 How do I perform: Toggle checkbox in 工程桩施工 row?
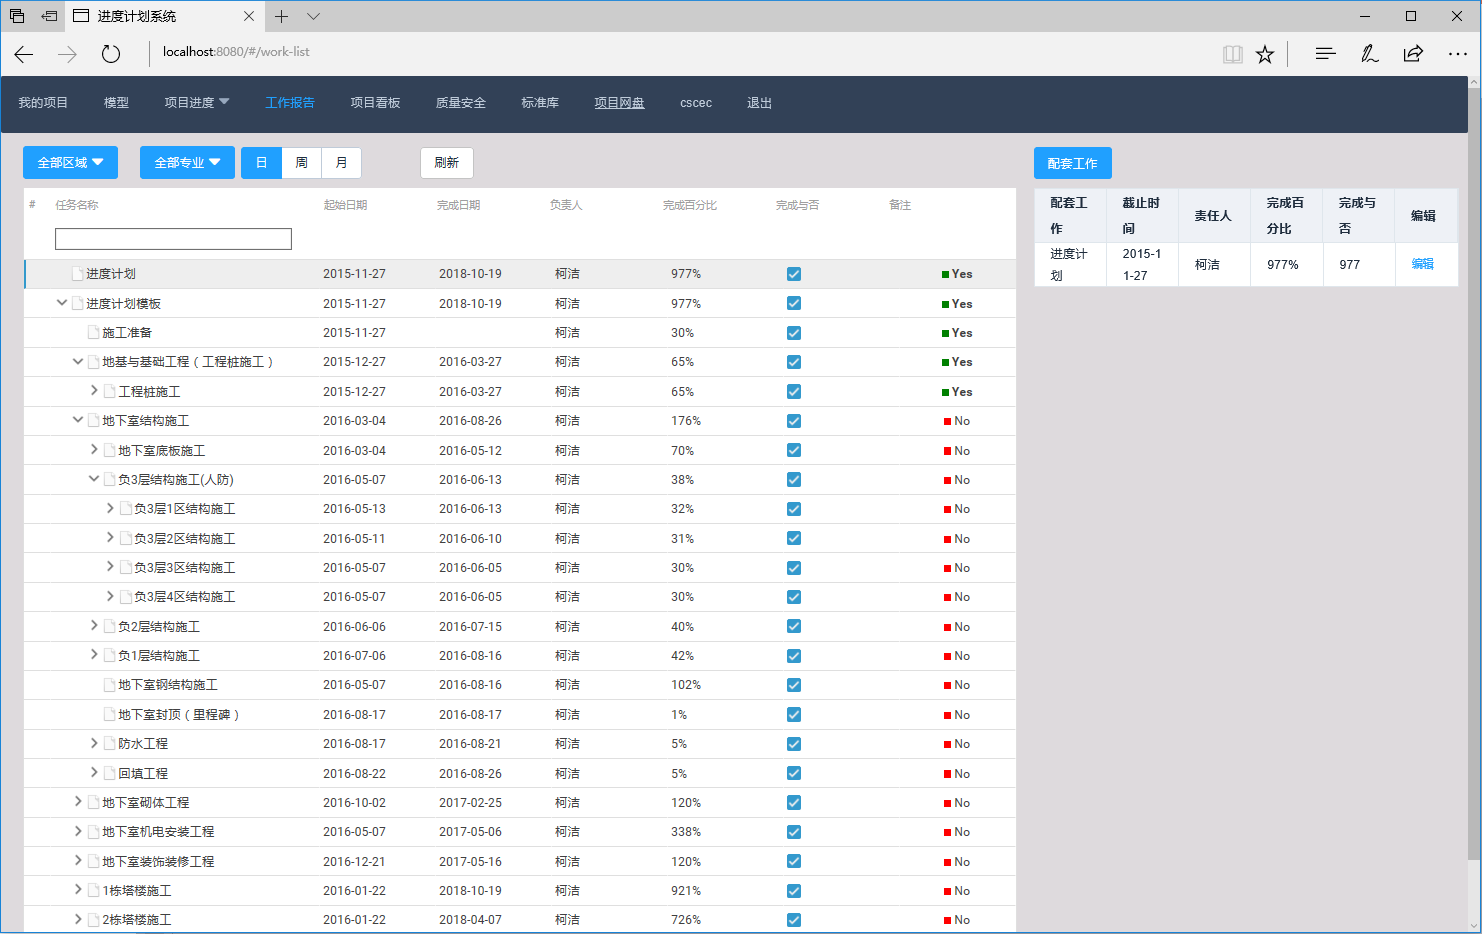click(x=794, y=391)
